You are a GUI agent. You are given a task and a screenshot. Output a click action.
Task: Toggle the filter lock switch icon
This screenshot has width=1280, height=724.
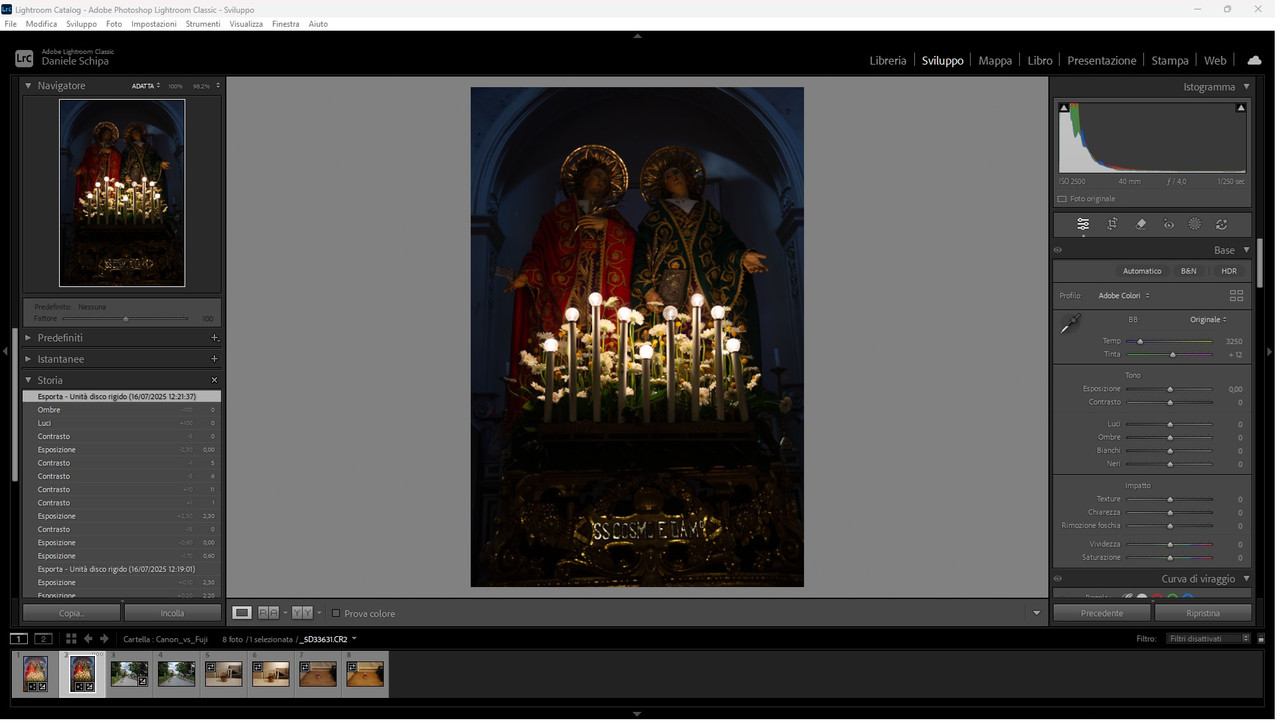[x=1261, y=639]
